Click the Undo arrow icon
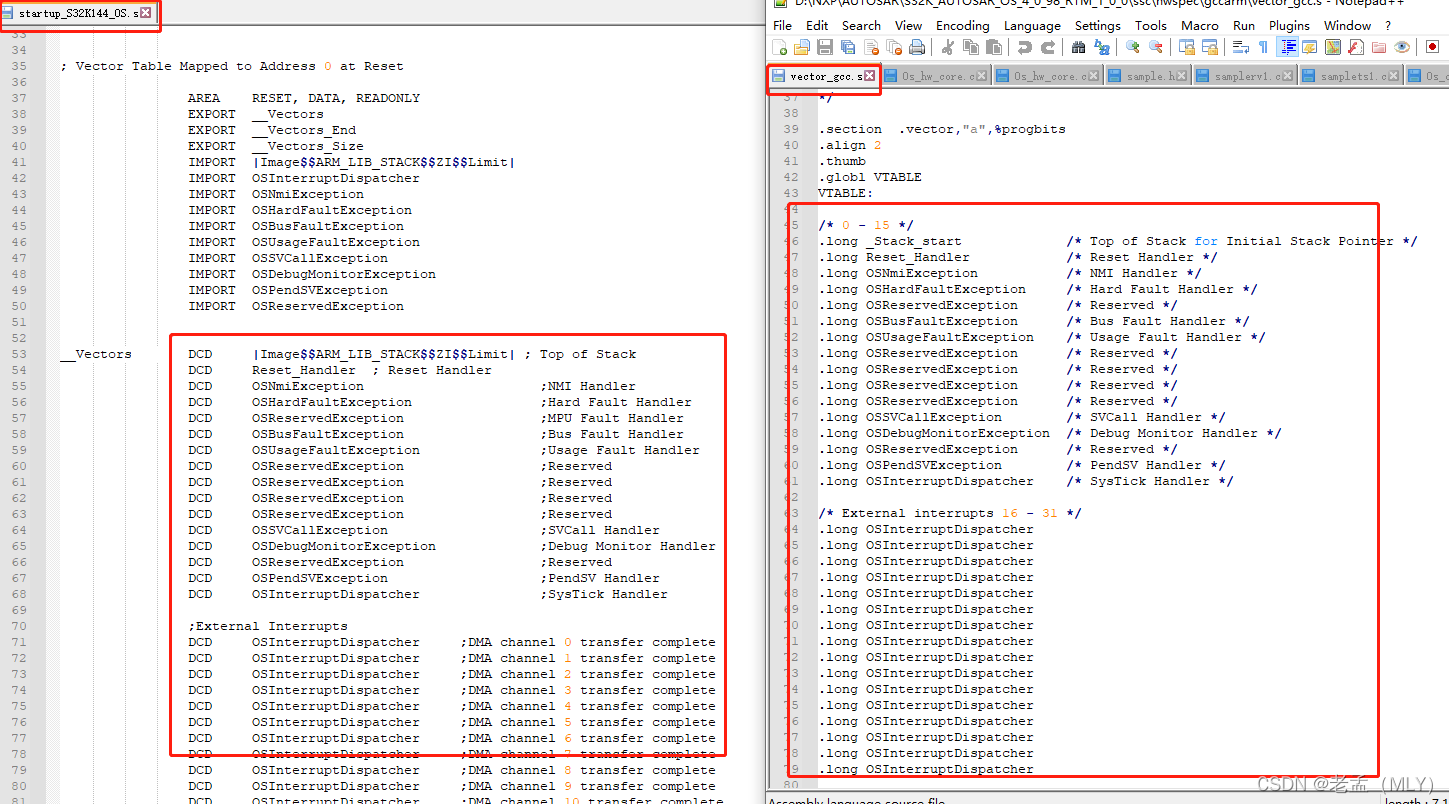This screenshot has height=804, width=1449. coord(1025,47)
